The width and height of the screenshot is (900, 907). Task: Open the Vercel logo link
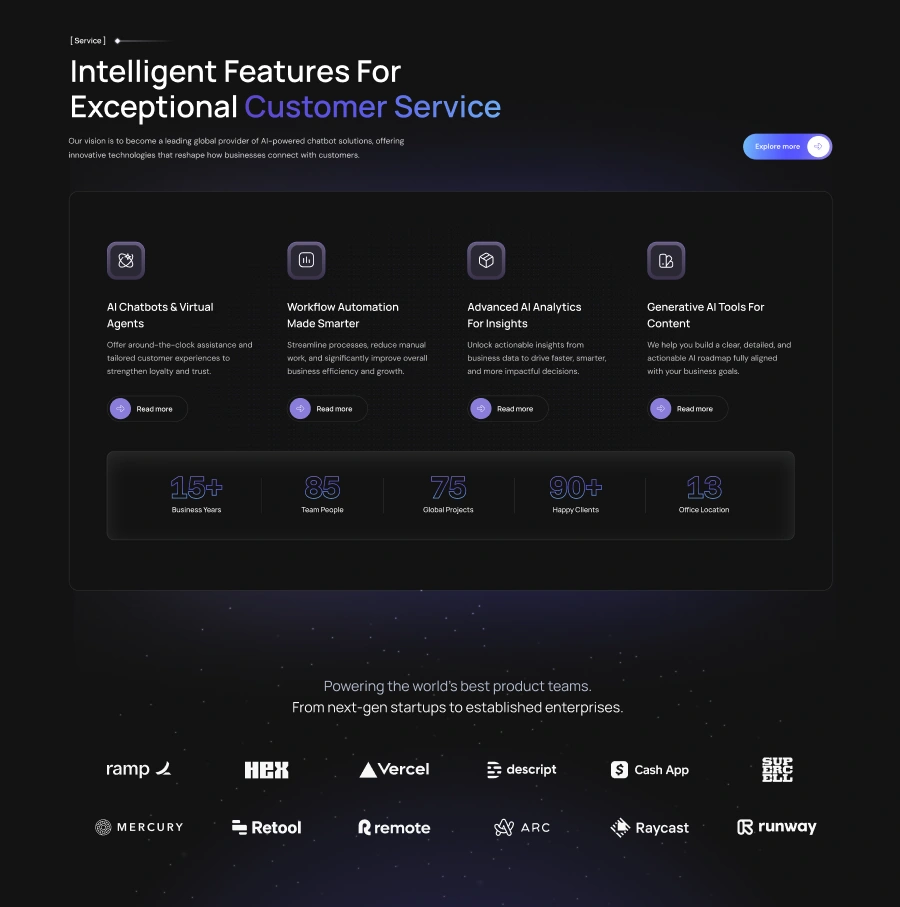click(394, 770)
